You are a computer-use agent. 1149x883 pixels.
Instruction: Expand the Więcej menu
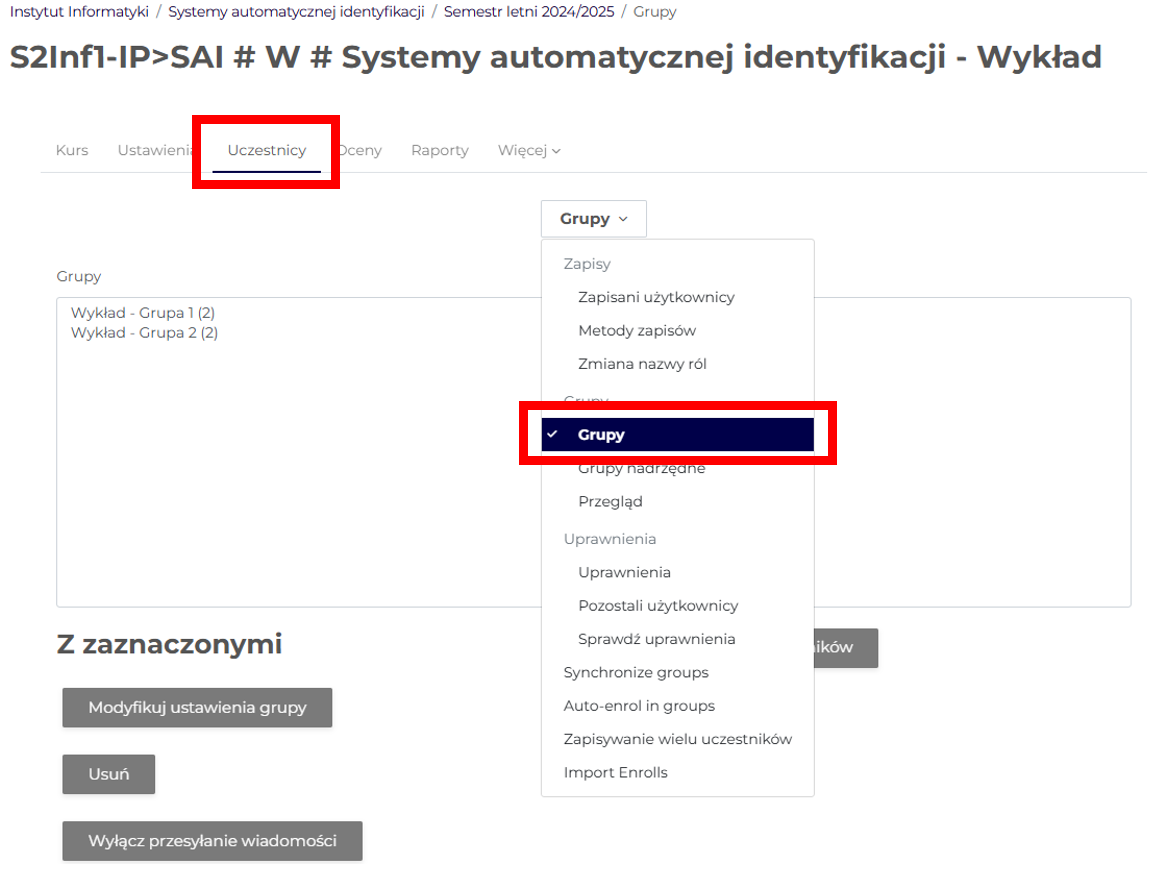(x=529, y=150)
